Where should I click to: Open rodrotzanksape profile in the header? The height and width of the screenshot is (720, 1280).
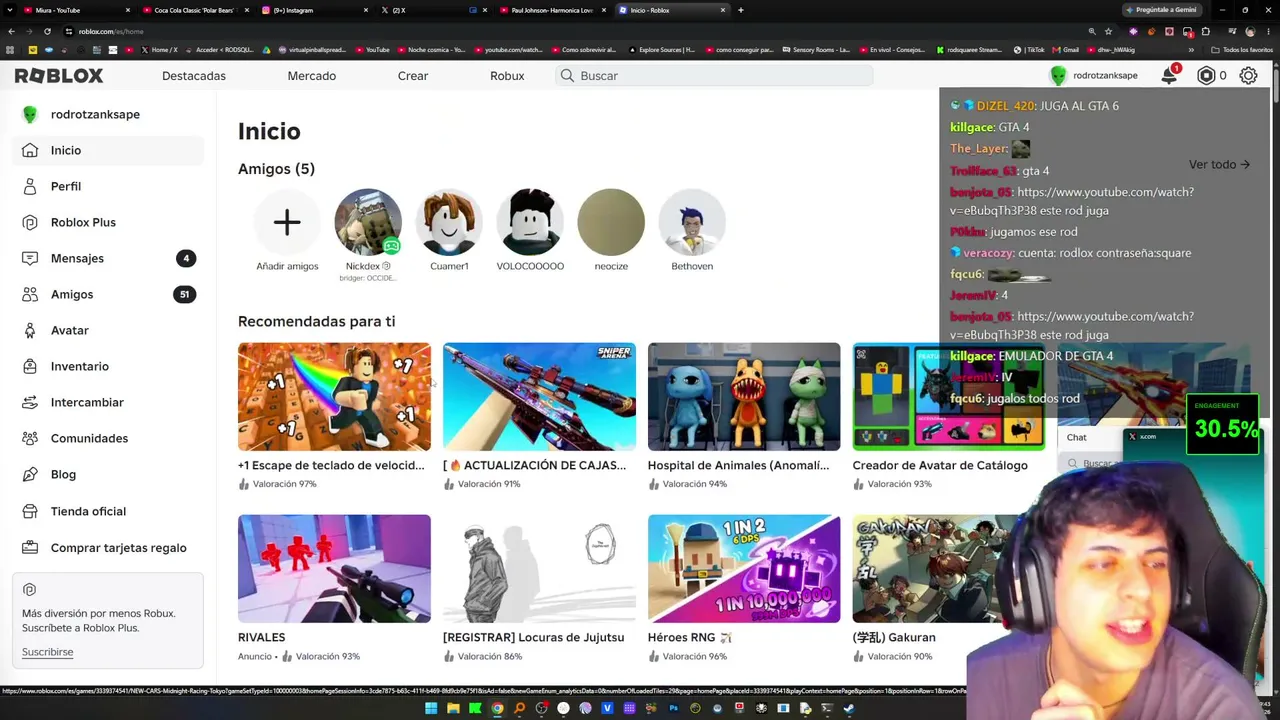click(1094, 76)
